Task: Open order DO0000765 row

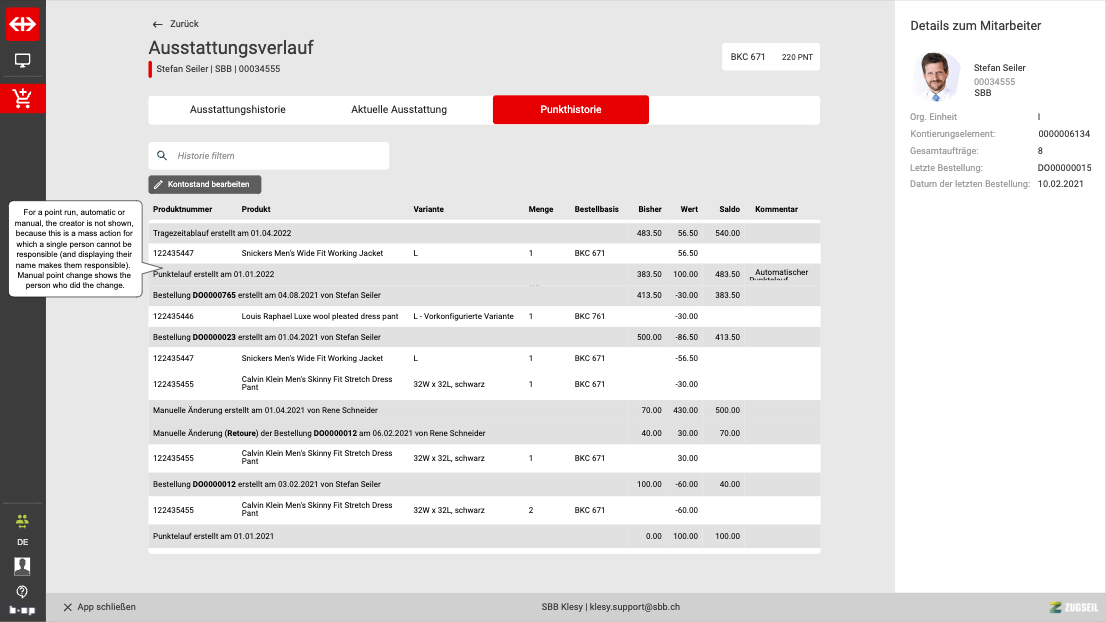Action: [213, 295]
